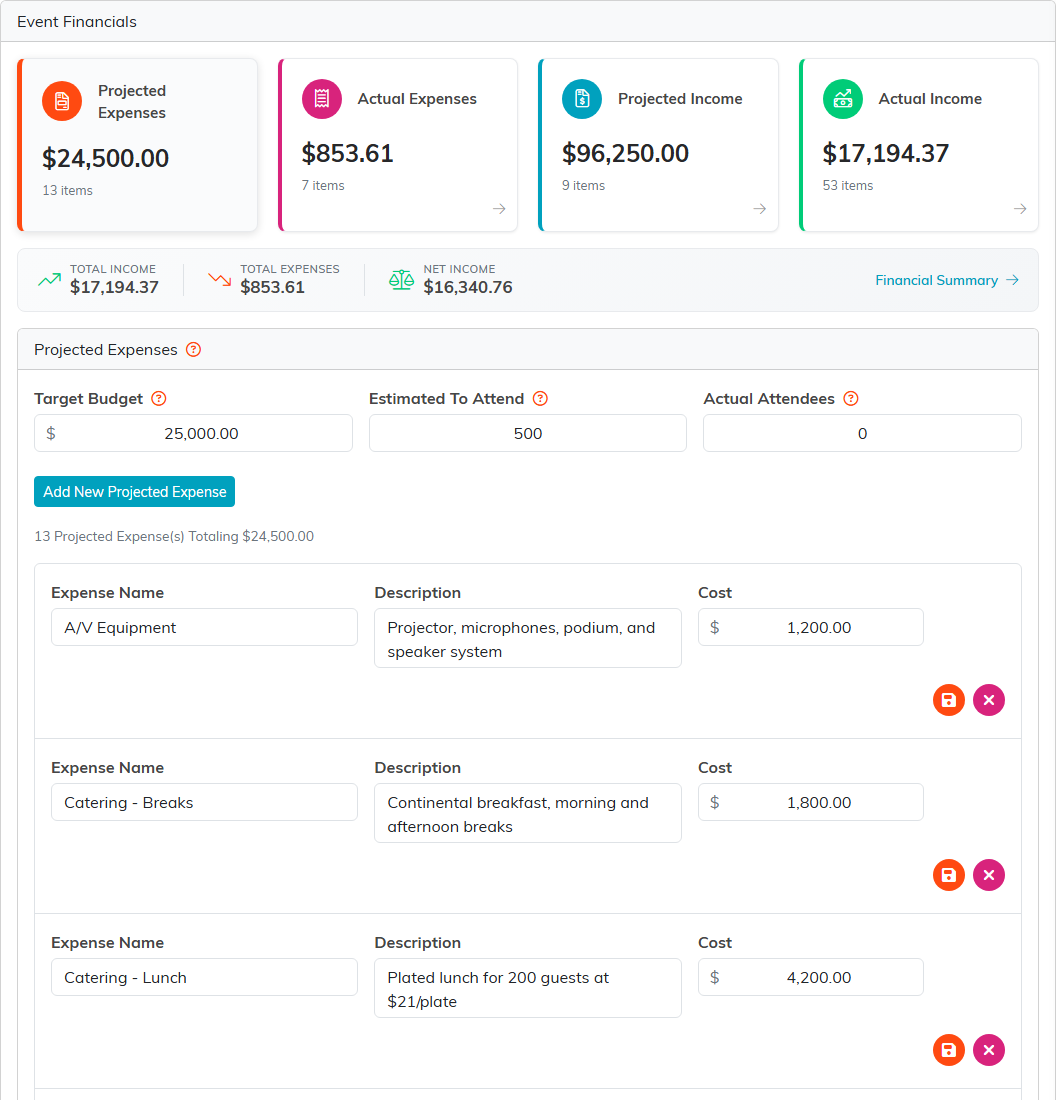The image size is (1056, 1100).
Task: Edit the continental breakfast description field
Action: (528, 813)
